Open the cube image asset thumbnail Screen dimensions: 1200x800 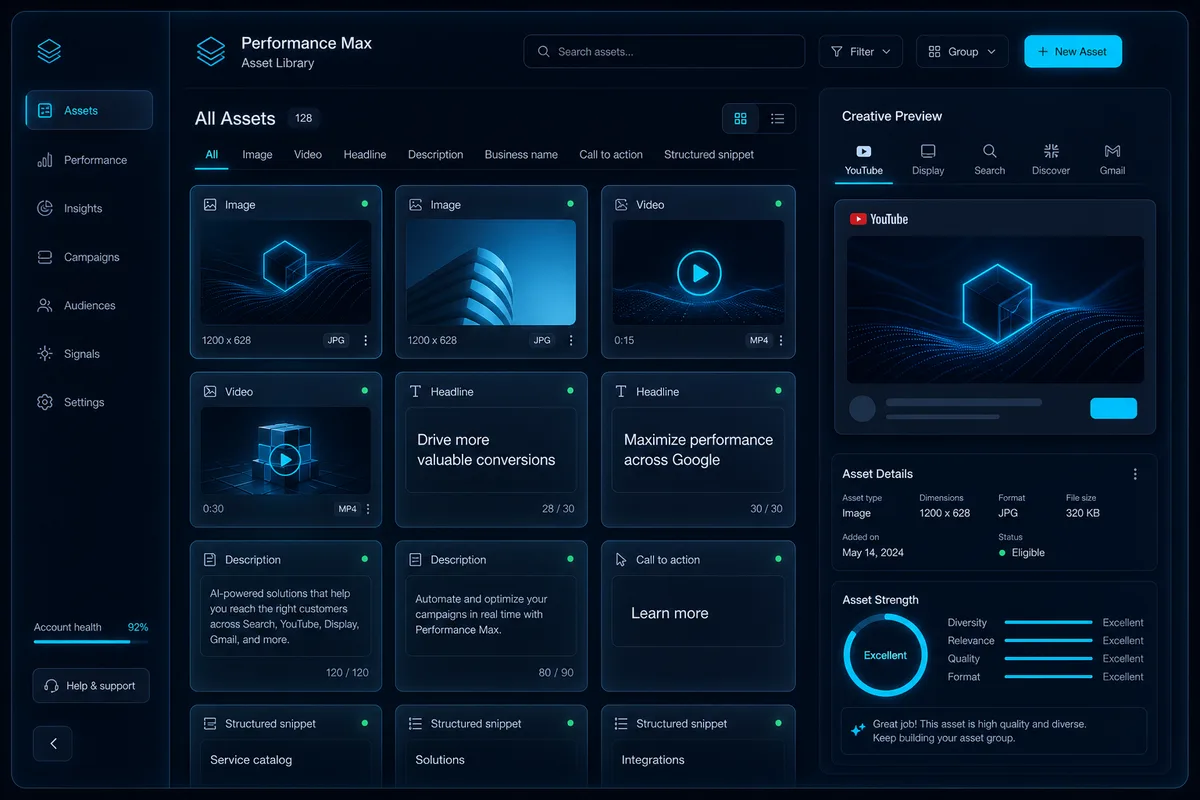[x=286, y=272]
